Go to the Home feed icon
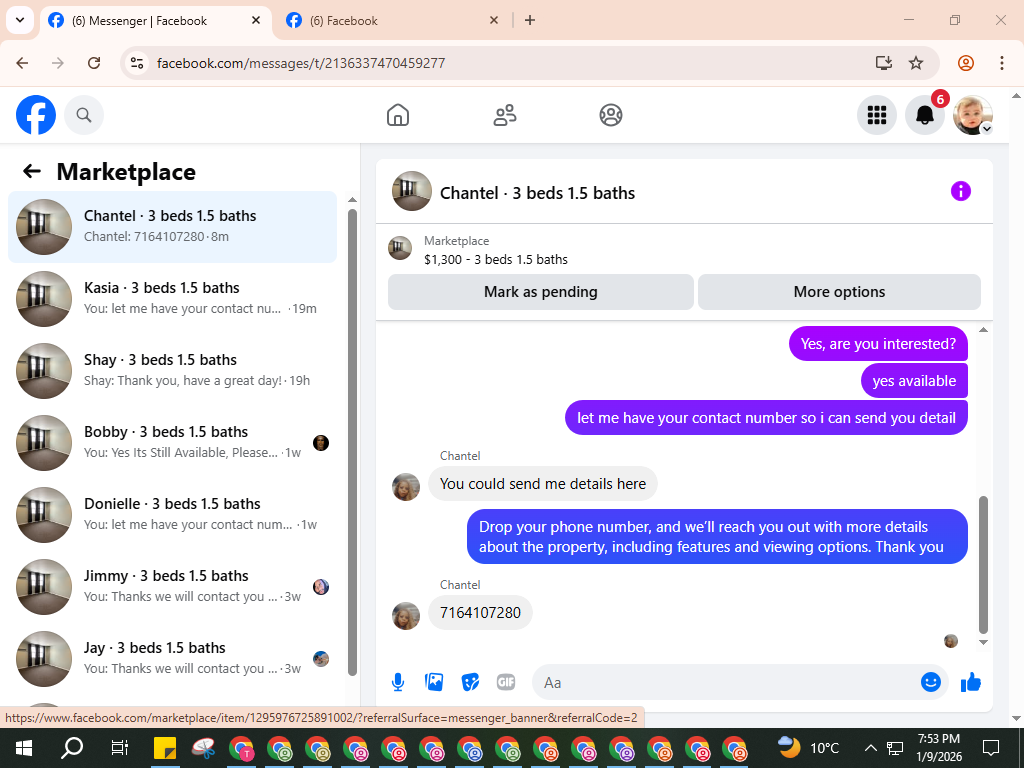The image size is (1024, 768). pyautogui.click(x=398, y=115)
